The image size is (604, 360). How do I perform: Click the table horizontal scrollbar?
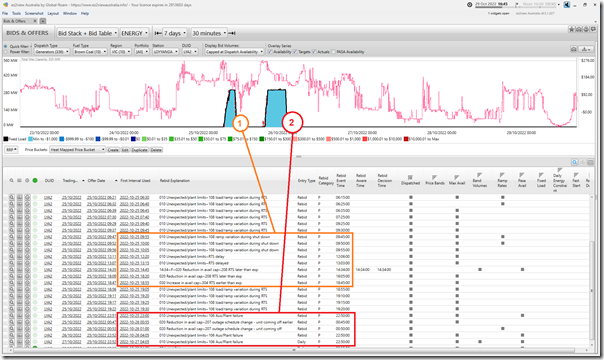[294, 350]
